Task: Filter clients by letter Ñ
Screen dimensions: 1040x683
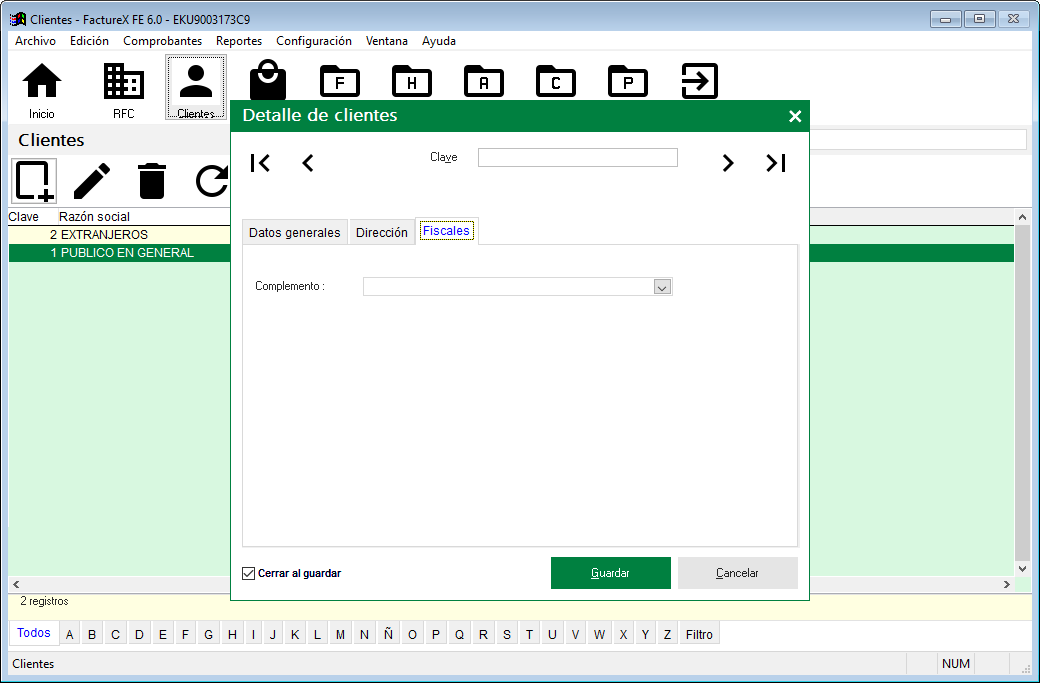Action: tap(388, 635)
